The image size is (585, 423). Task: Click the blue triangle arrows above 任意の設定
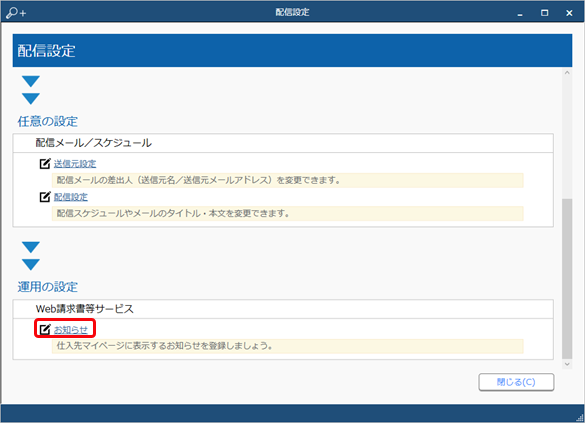pyautogui.click(x=31, y=90)
